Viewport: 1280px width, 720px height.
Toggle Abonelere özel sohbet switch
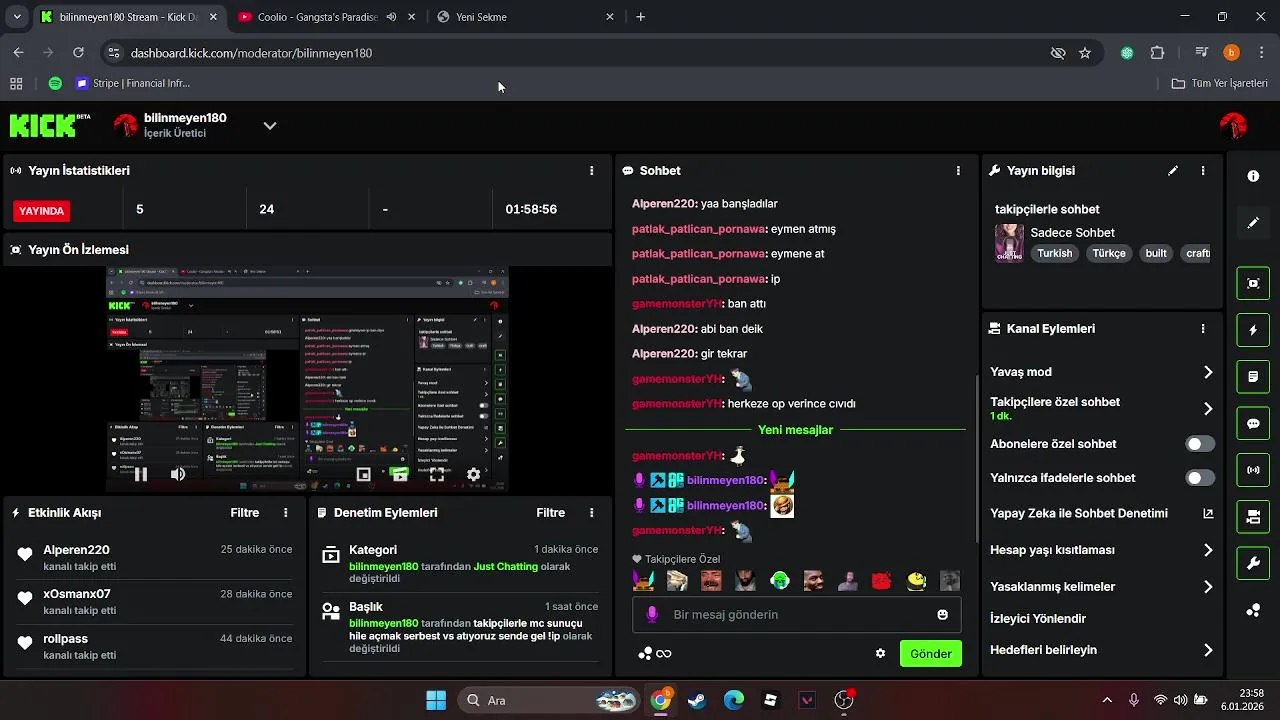[x=1200, y=444]
